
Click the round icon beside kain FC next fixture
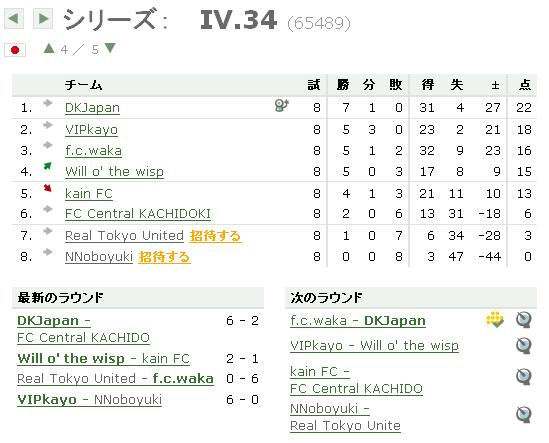click(x=524, y=377)
